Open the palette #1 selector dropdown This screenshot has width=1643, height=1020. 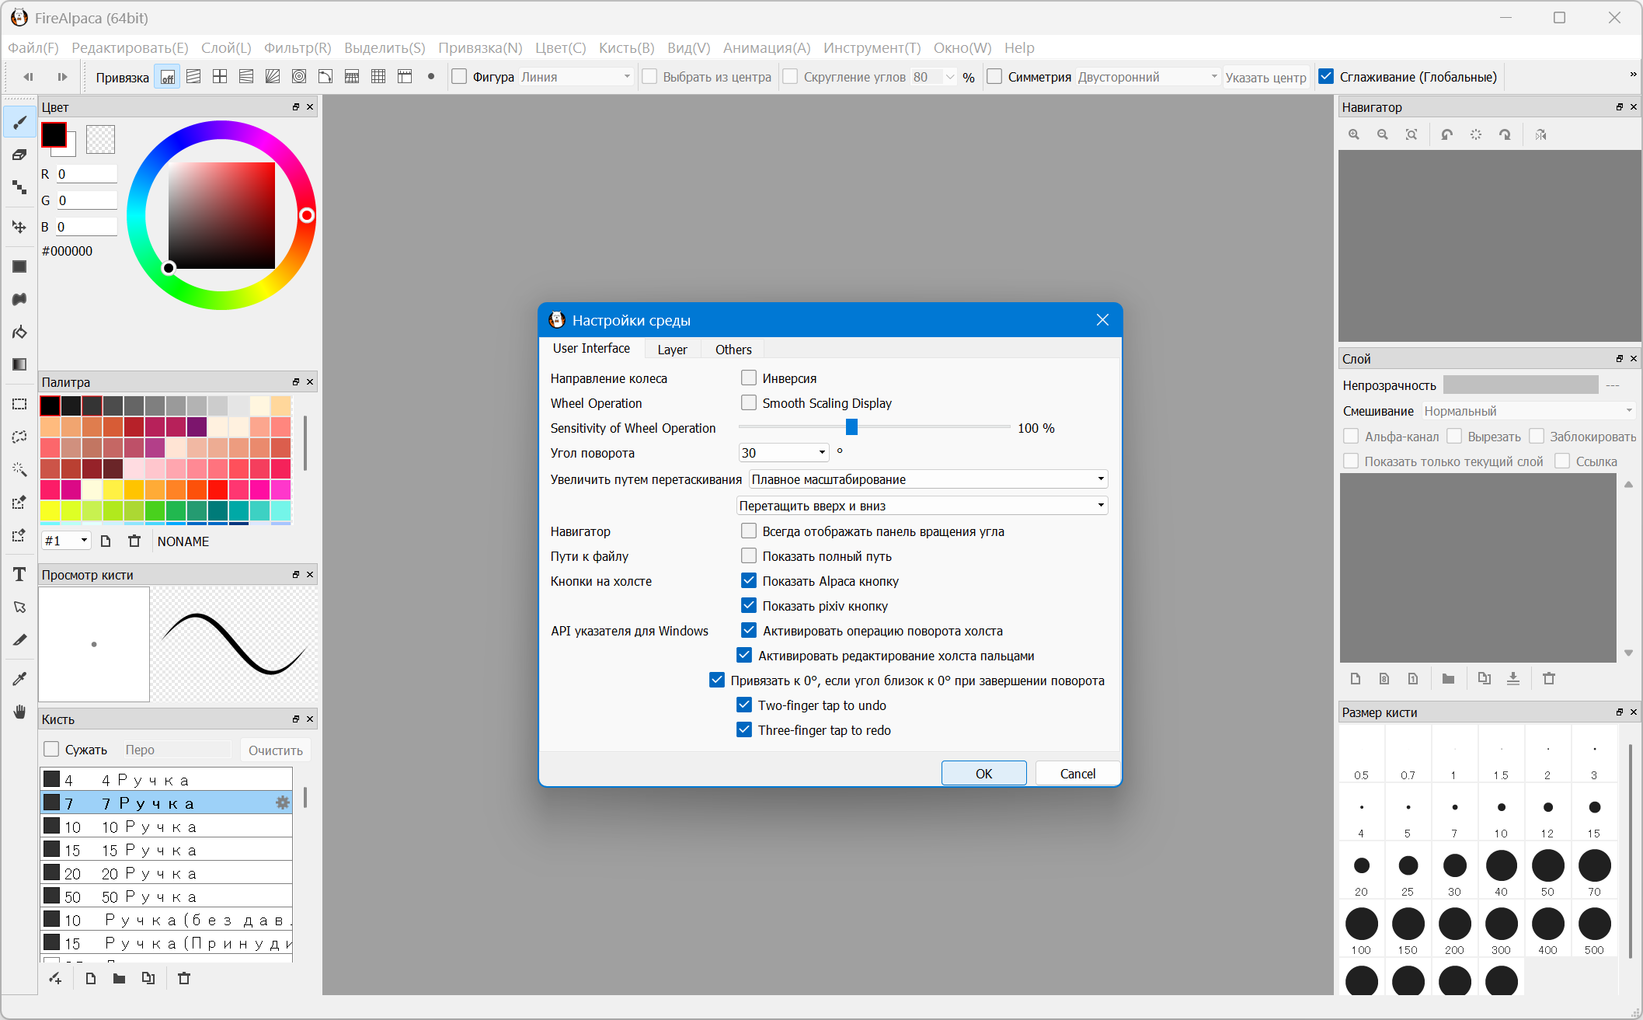point(66,541)
